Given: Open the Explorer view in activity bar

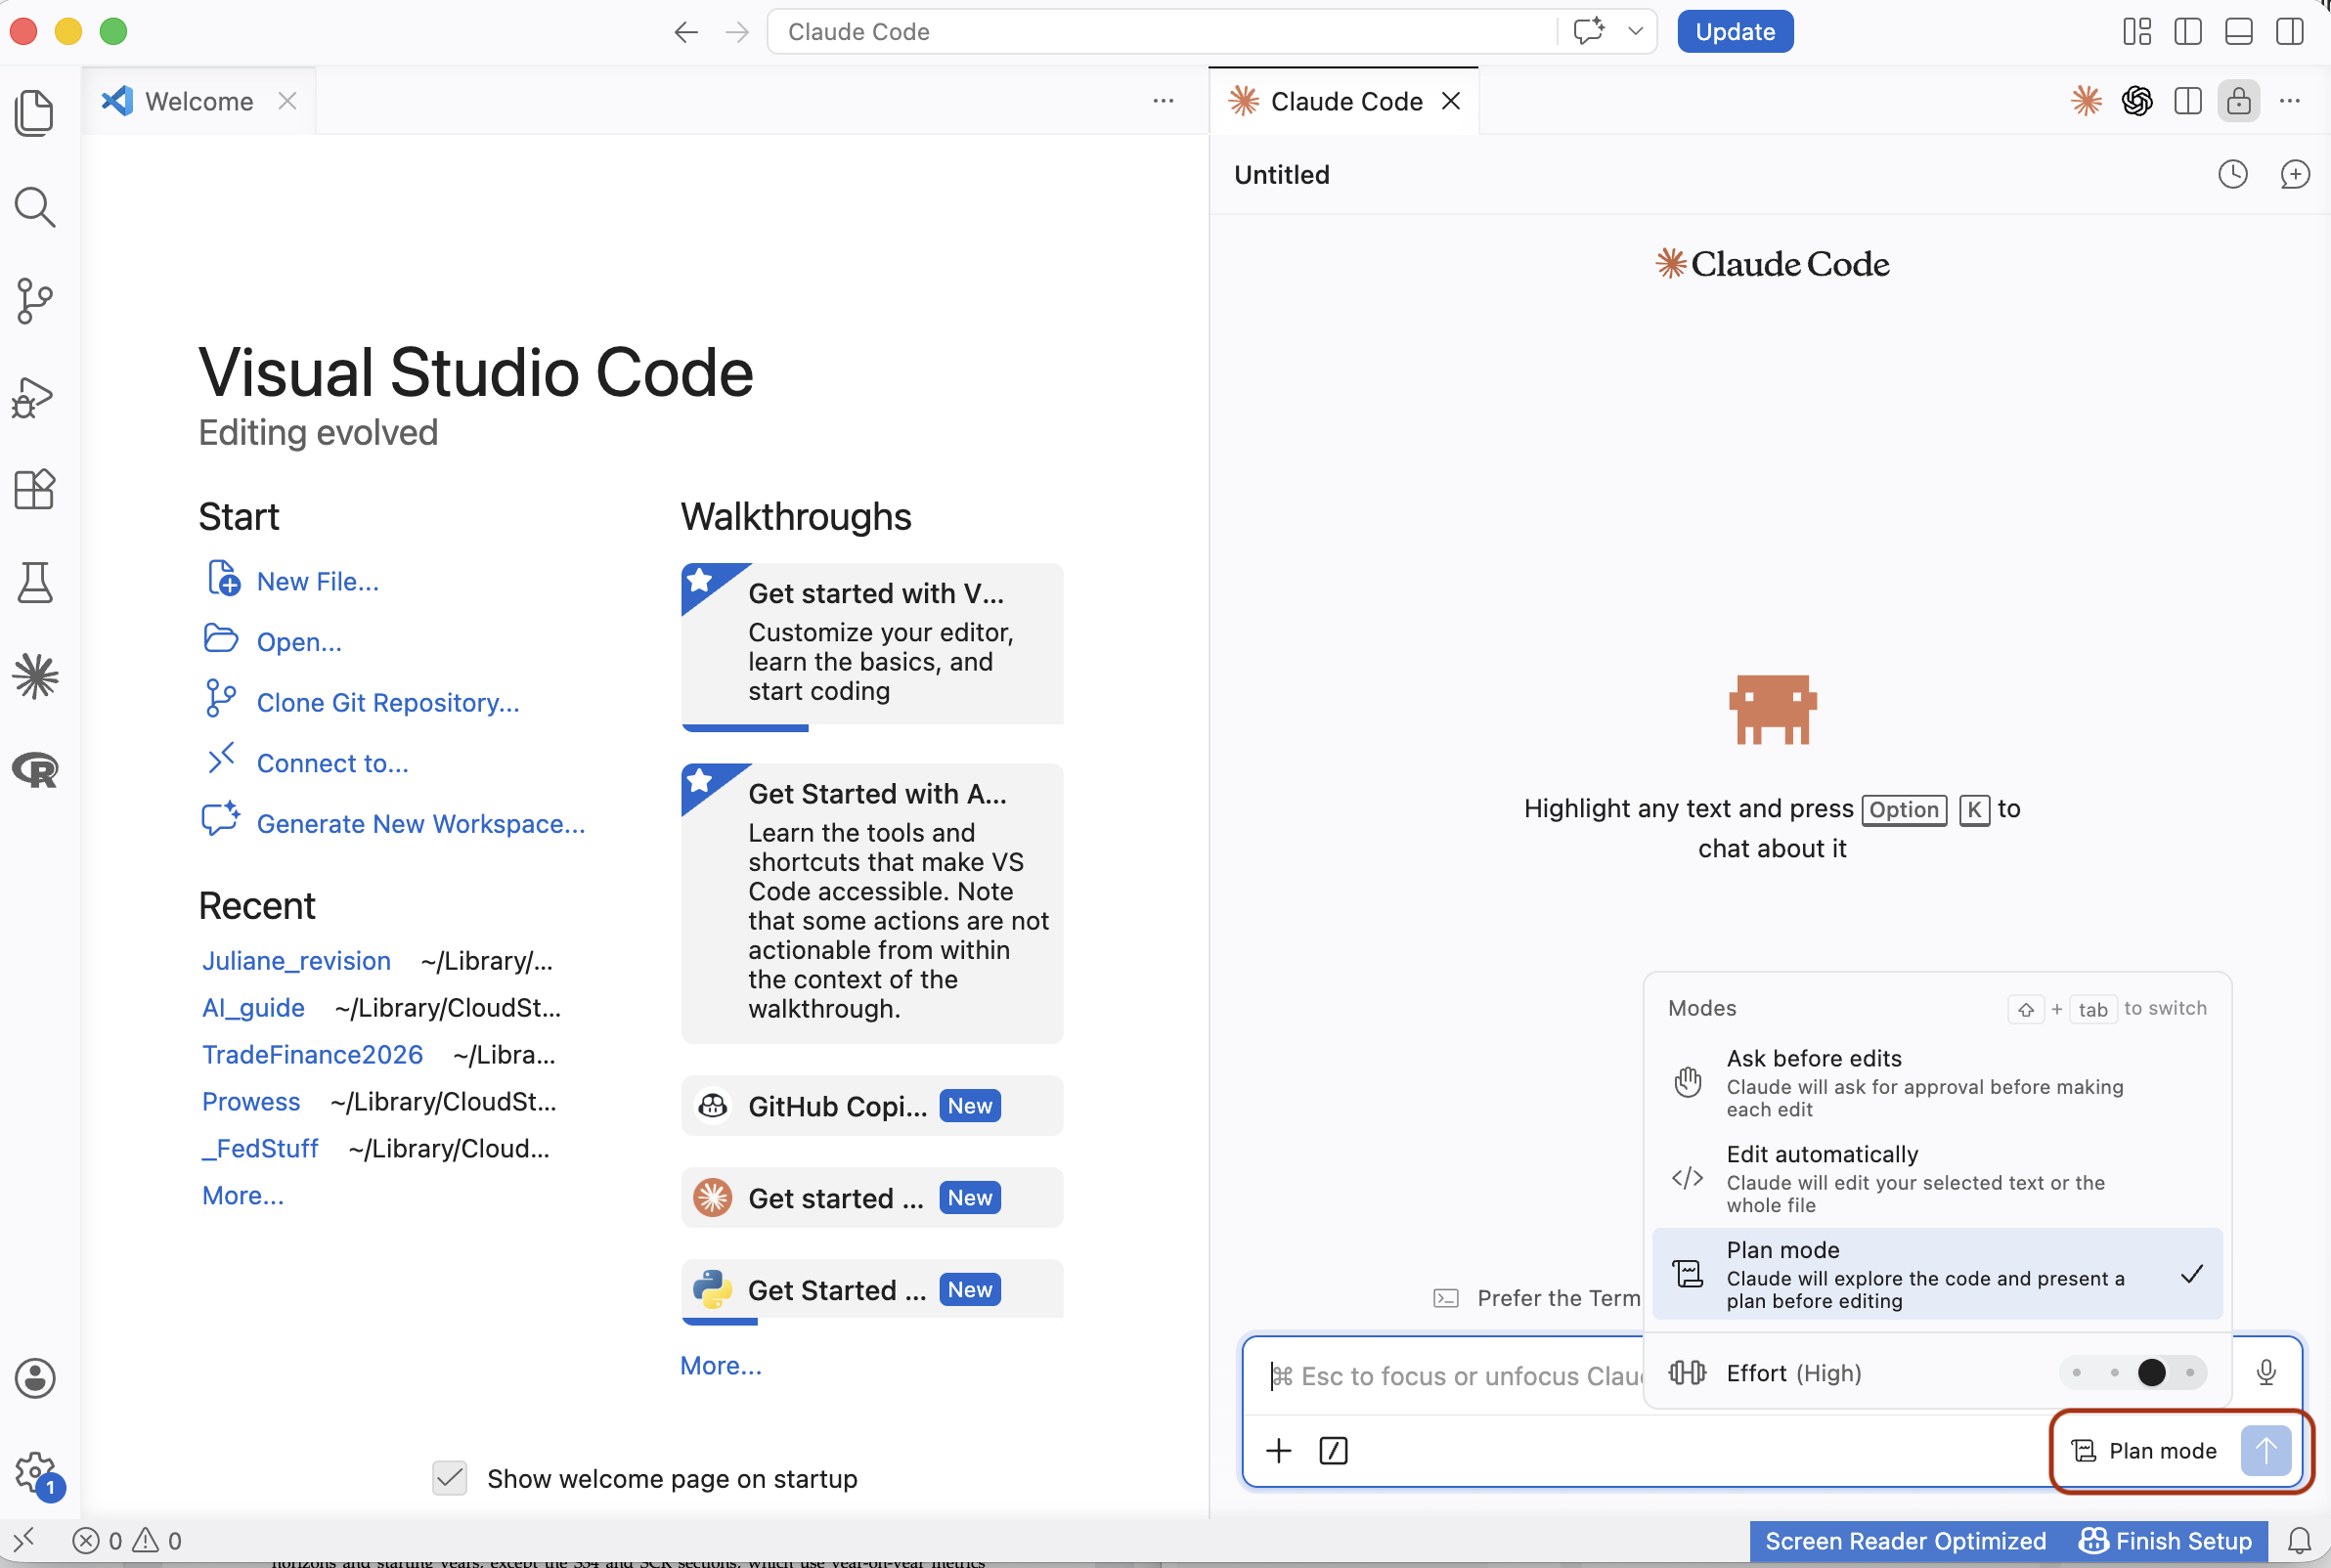Looking at the screenshot, I should (x=35, y=112).
